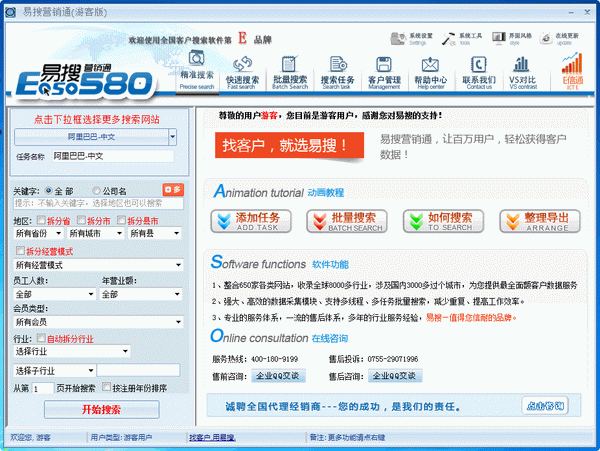Click the 开始搜索 button

click(101, 410)
